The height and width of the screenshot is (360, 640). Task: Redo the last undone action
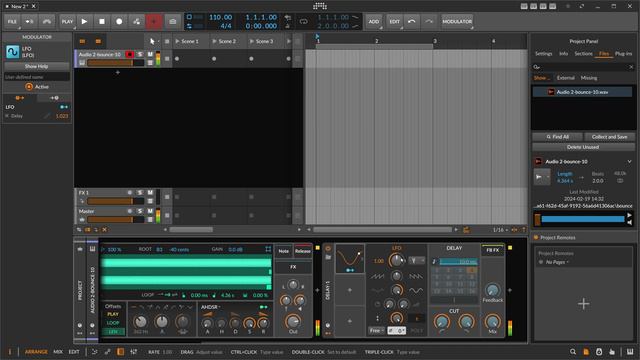coord(429,22)
